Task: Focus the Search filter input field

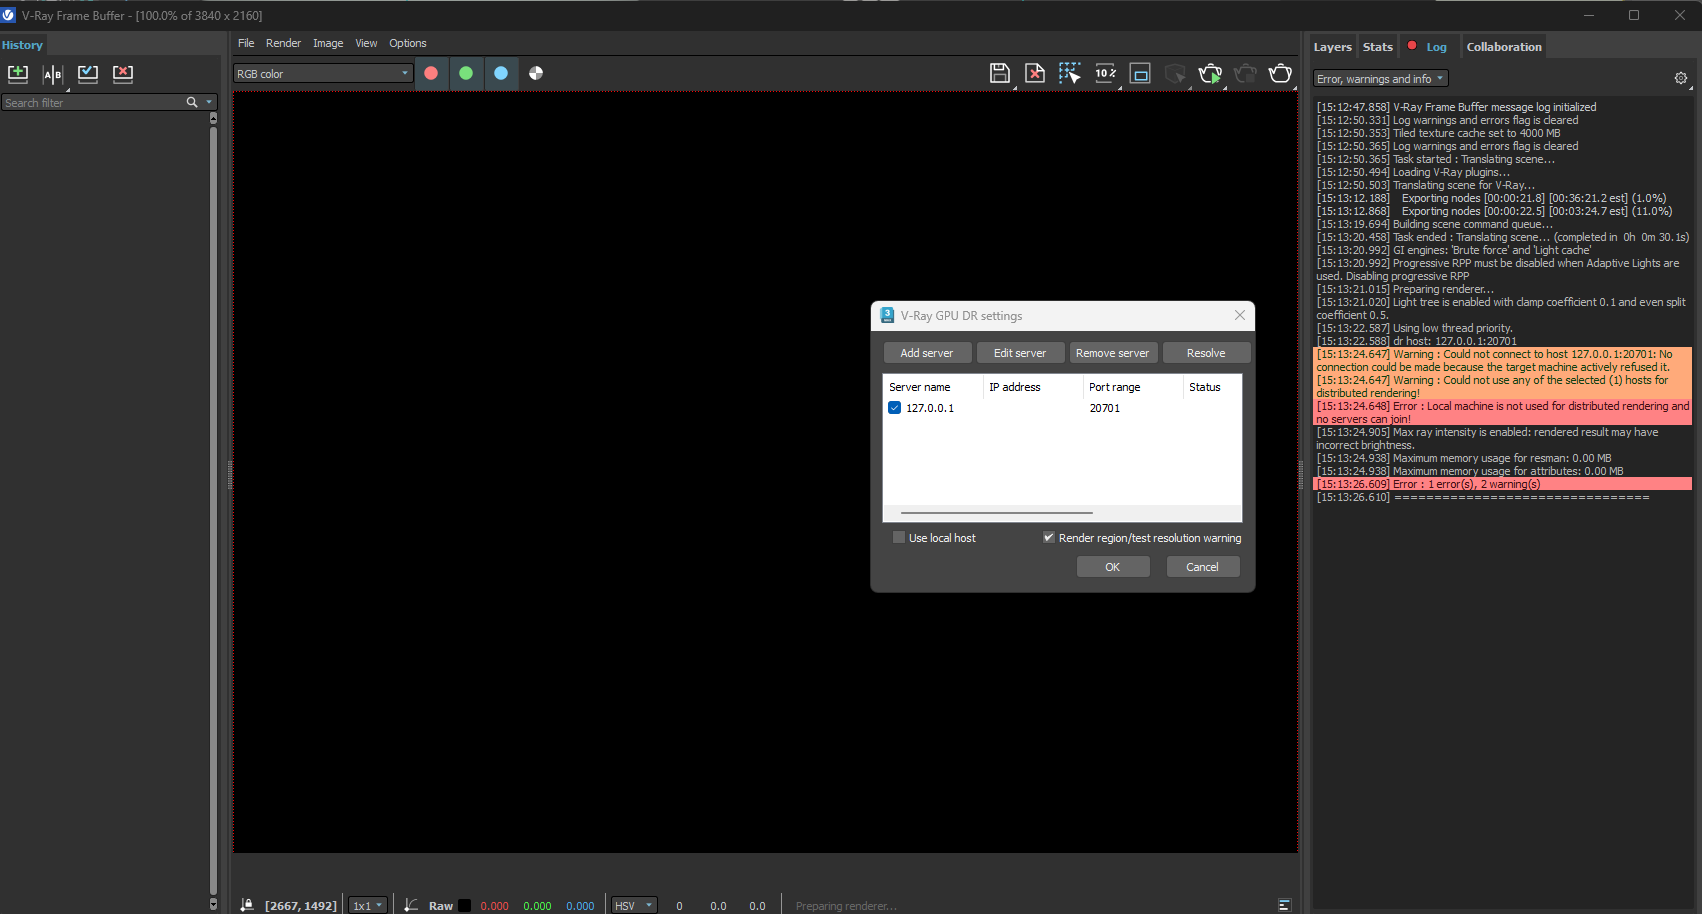Action: pyautogui.click(x=93, y=102)
